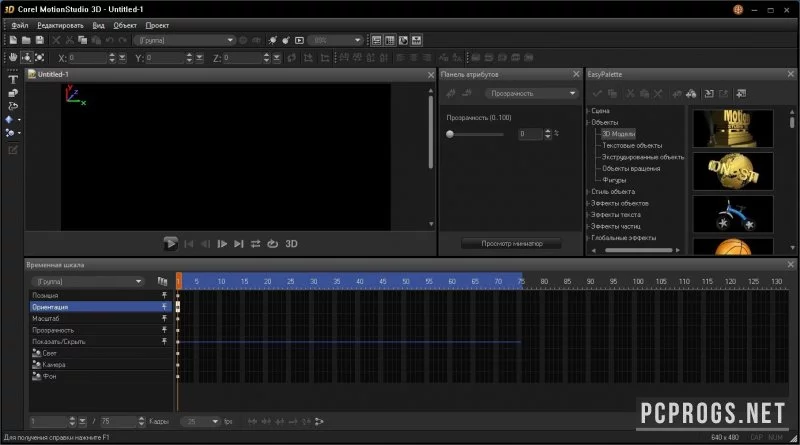Click the Просмотр миниатюр button

pos(512,244)
